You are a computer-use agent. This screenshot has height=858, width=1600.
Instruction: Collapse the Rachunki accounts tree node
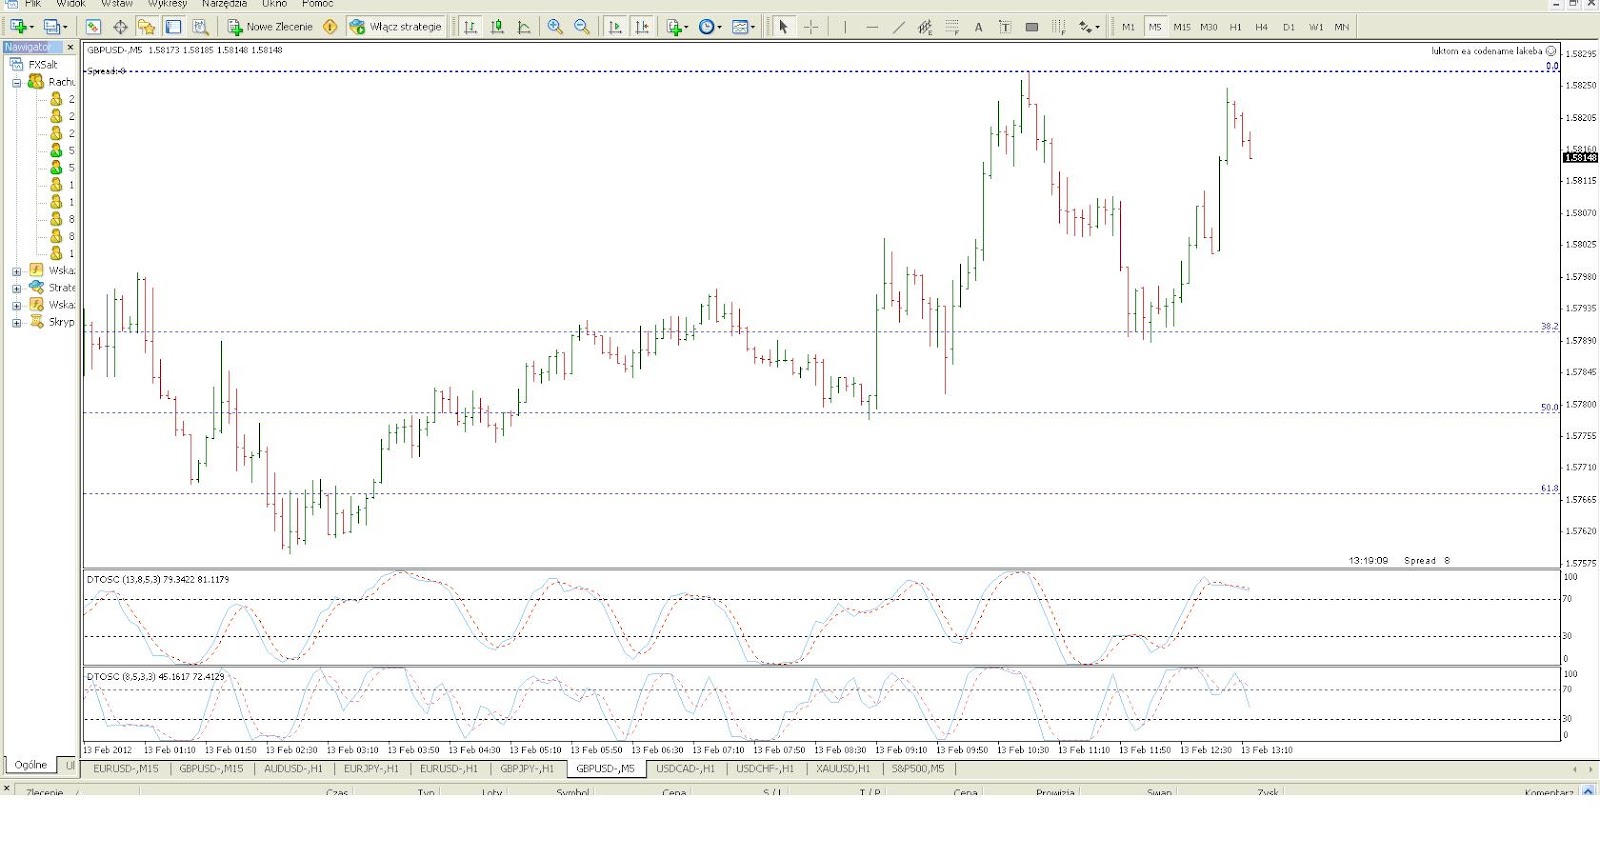[16, 82]
